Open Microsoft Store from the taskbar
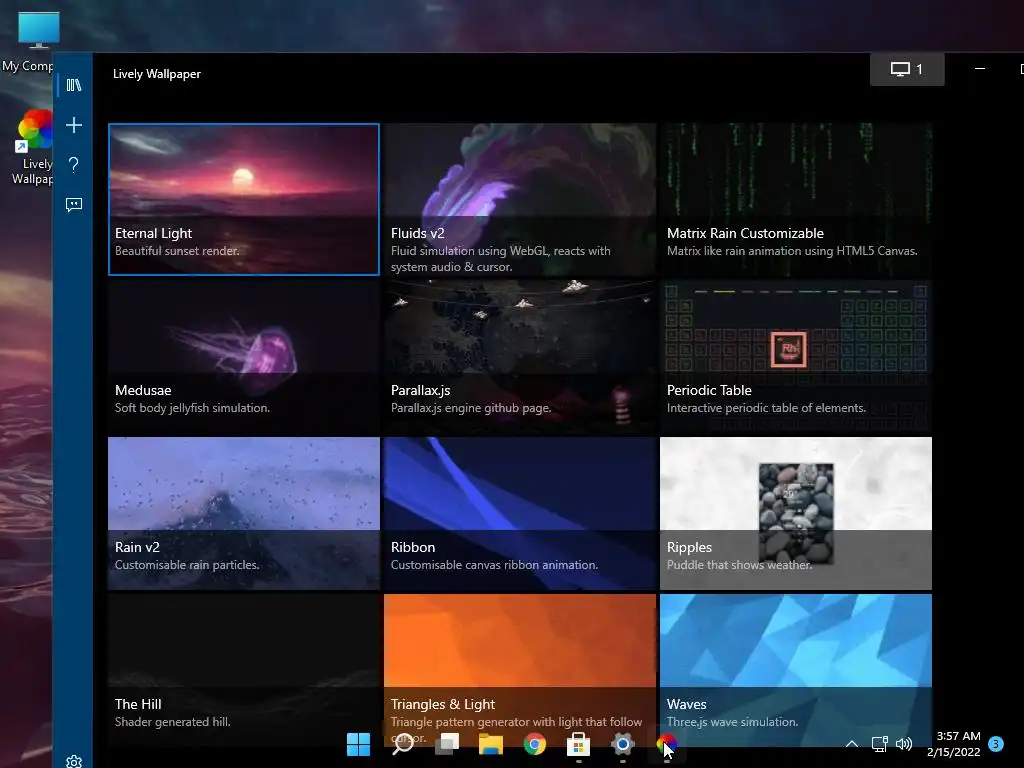This screenshot has height=768, width=1024. pos(578,744)
